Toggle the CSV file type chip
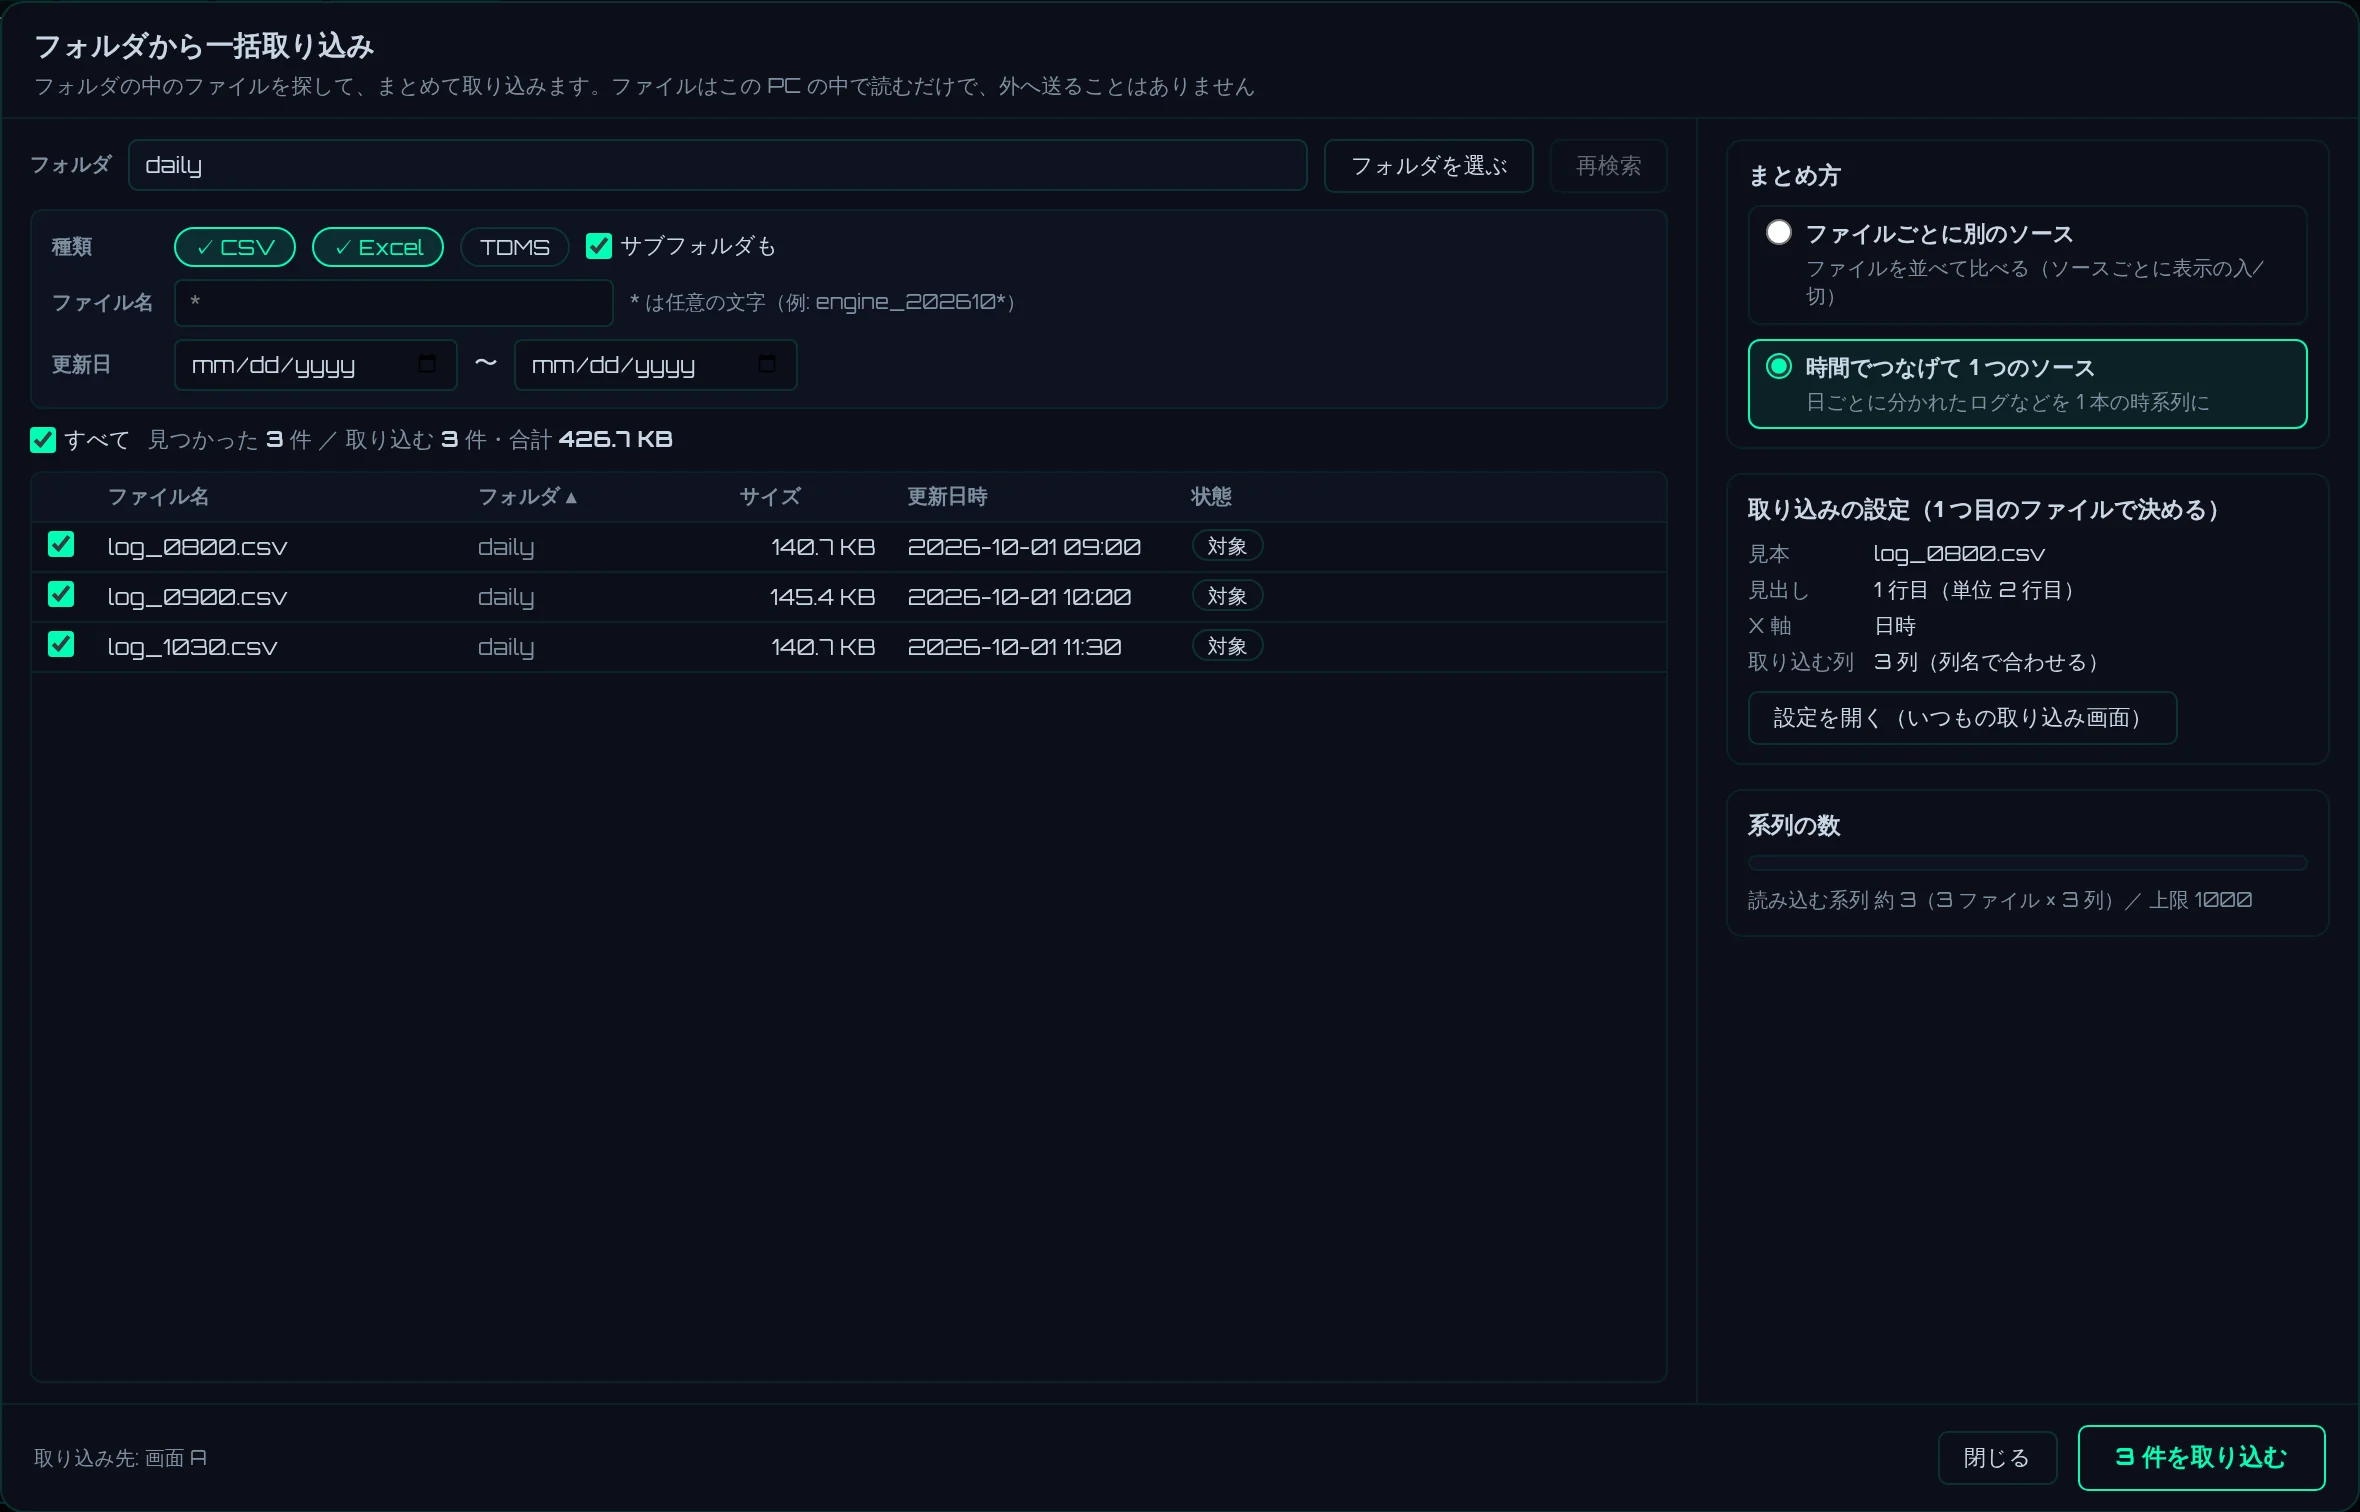 (235, 247)
